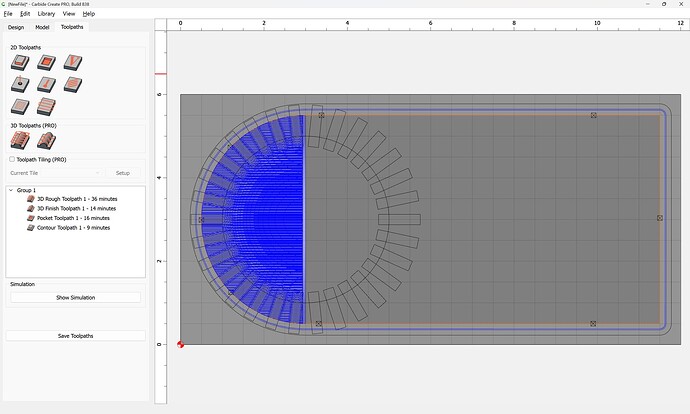Screen dimensions: 690x414
Task: Select the Contour toolpath icon
Action: point(20,62)
